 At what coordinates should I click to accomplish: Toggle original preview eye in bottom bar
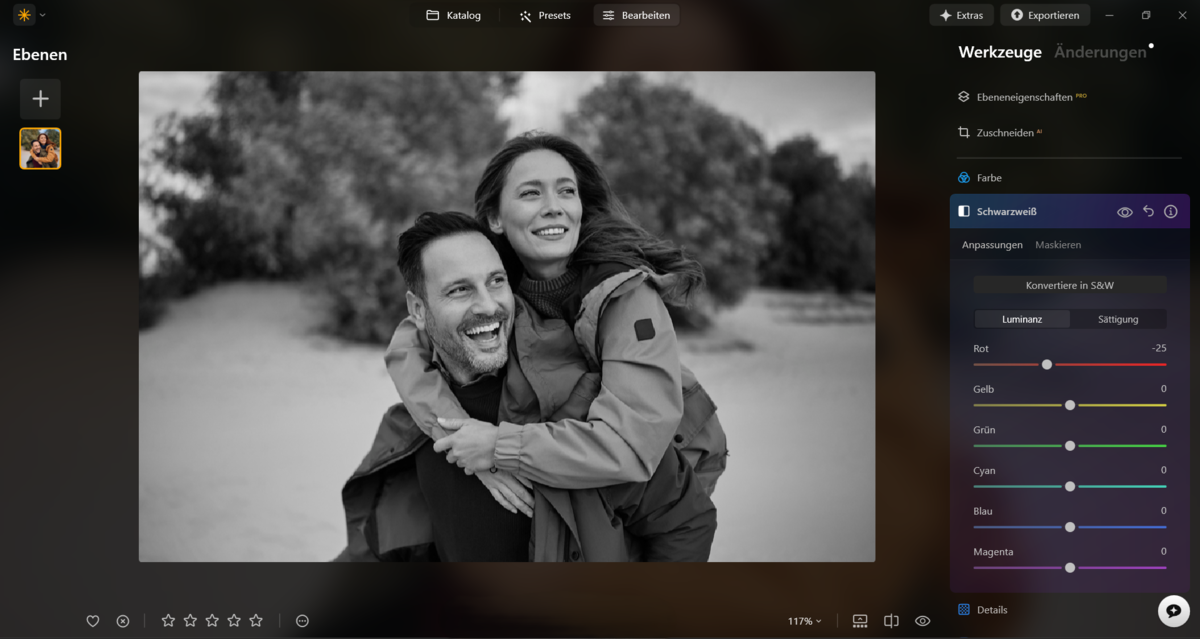click(922, 621)
